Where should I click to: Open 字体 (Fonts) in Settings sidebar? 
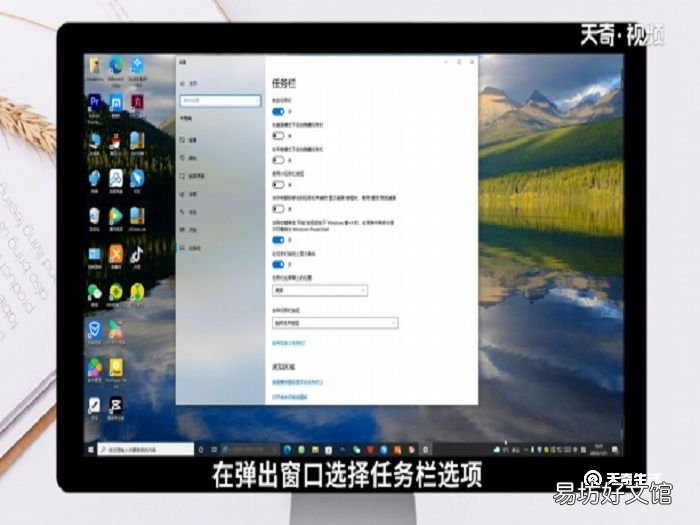[x=189, y=212]
